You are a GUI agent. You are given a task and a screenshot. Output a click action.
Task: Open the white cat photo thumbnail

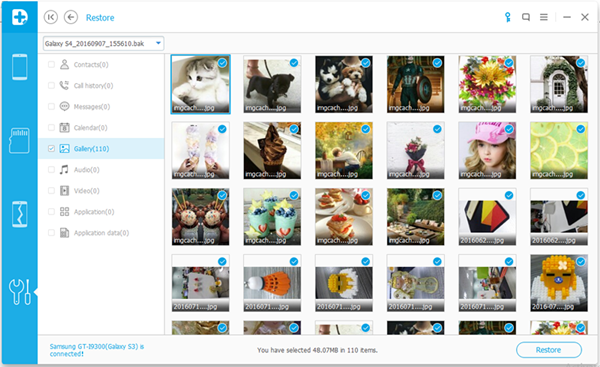[x=201, y=84]
